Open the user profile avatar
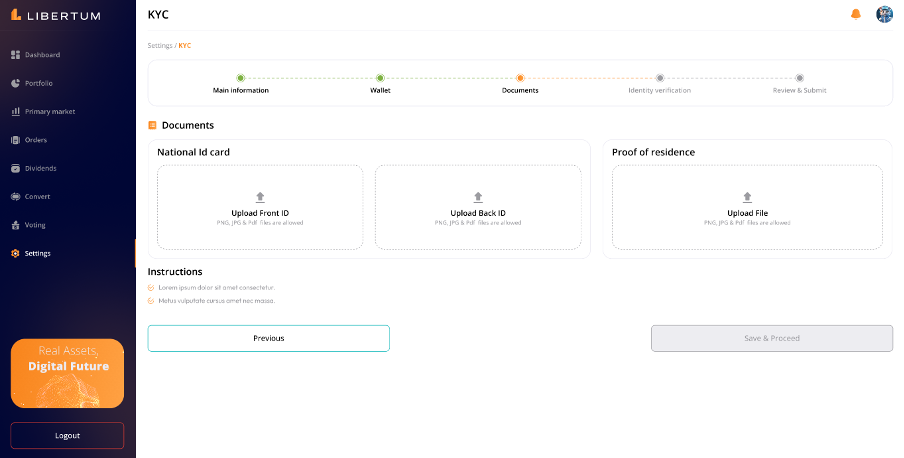The height and width of the screenshot is (458, 904). [x=884, y=14]
